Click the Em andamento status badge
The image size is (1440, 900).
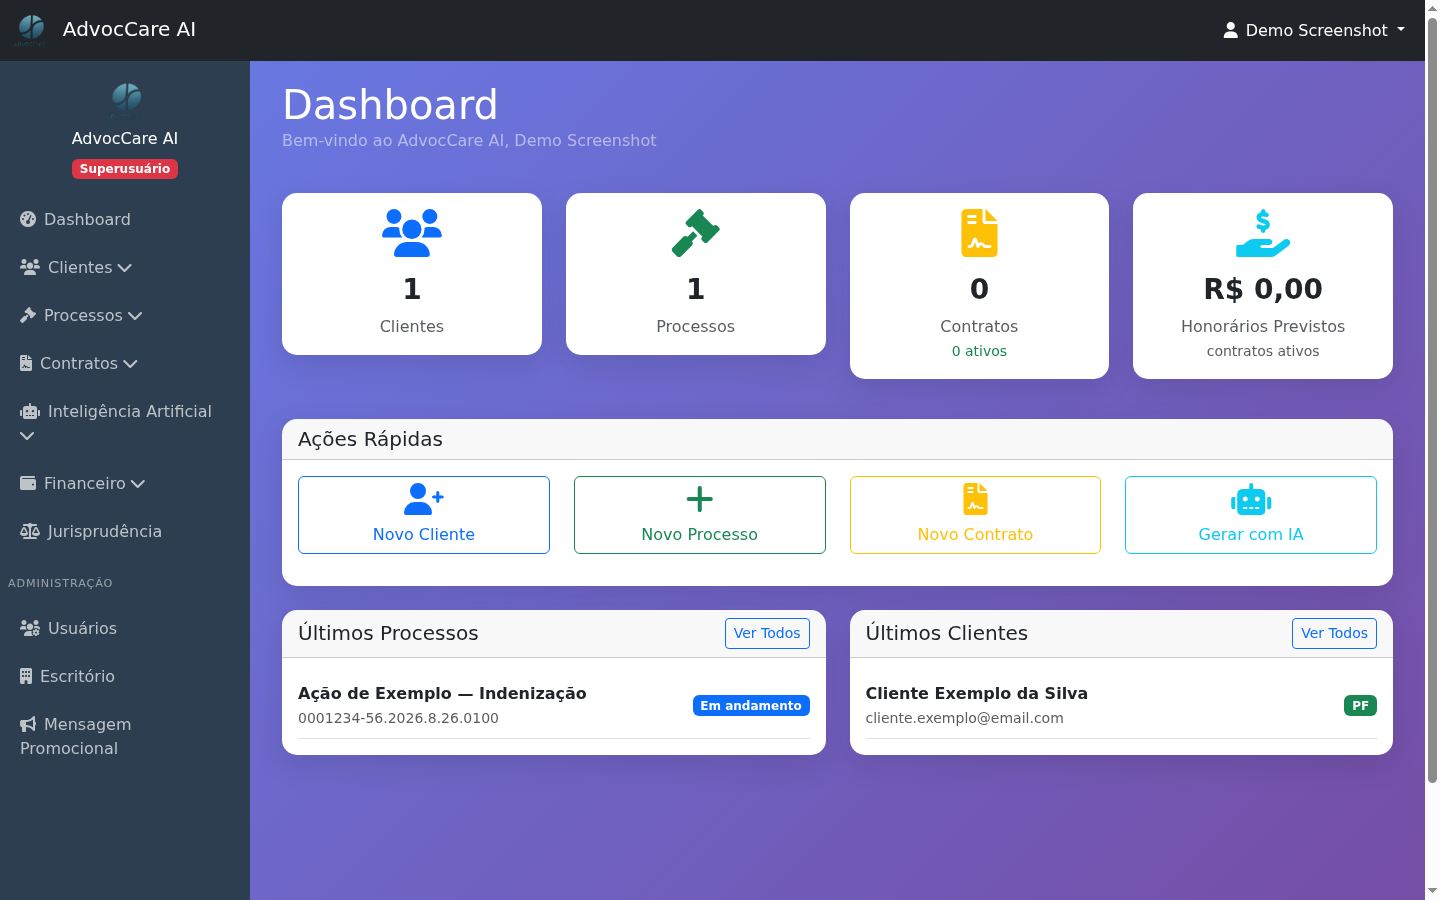(751, 706)
